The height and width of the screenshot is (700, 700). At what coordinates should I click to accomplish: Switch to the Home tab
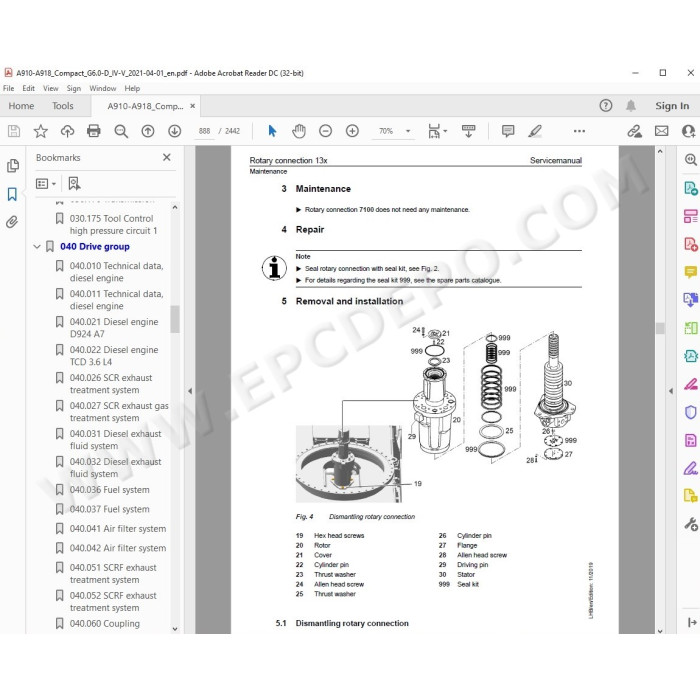click(21, 106)
